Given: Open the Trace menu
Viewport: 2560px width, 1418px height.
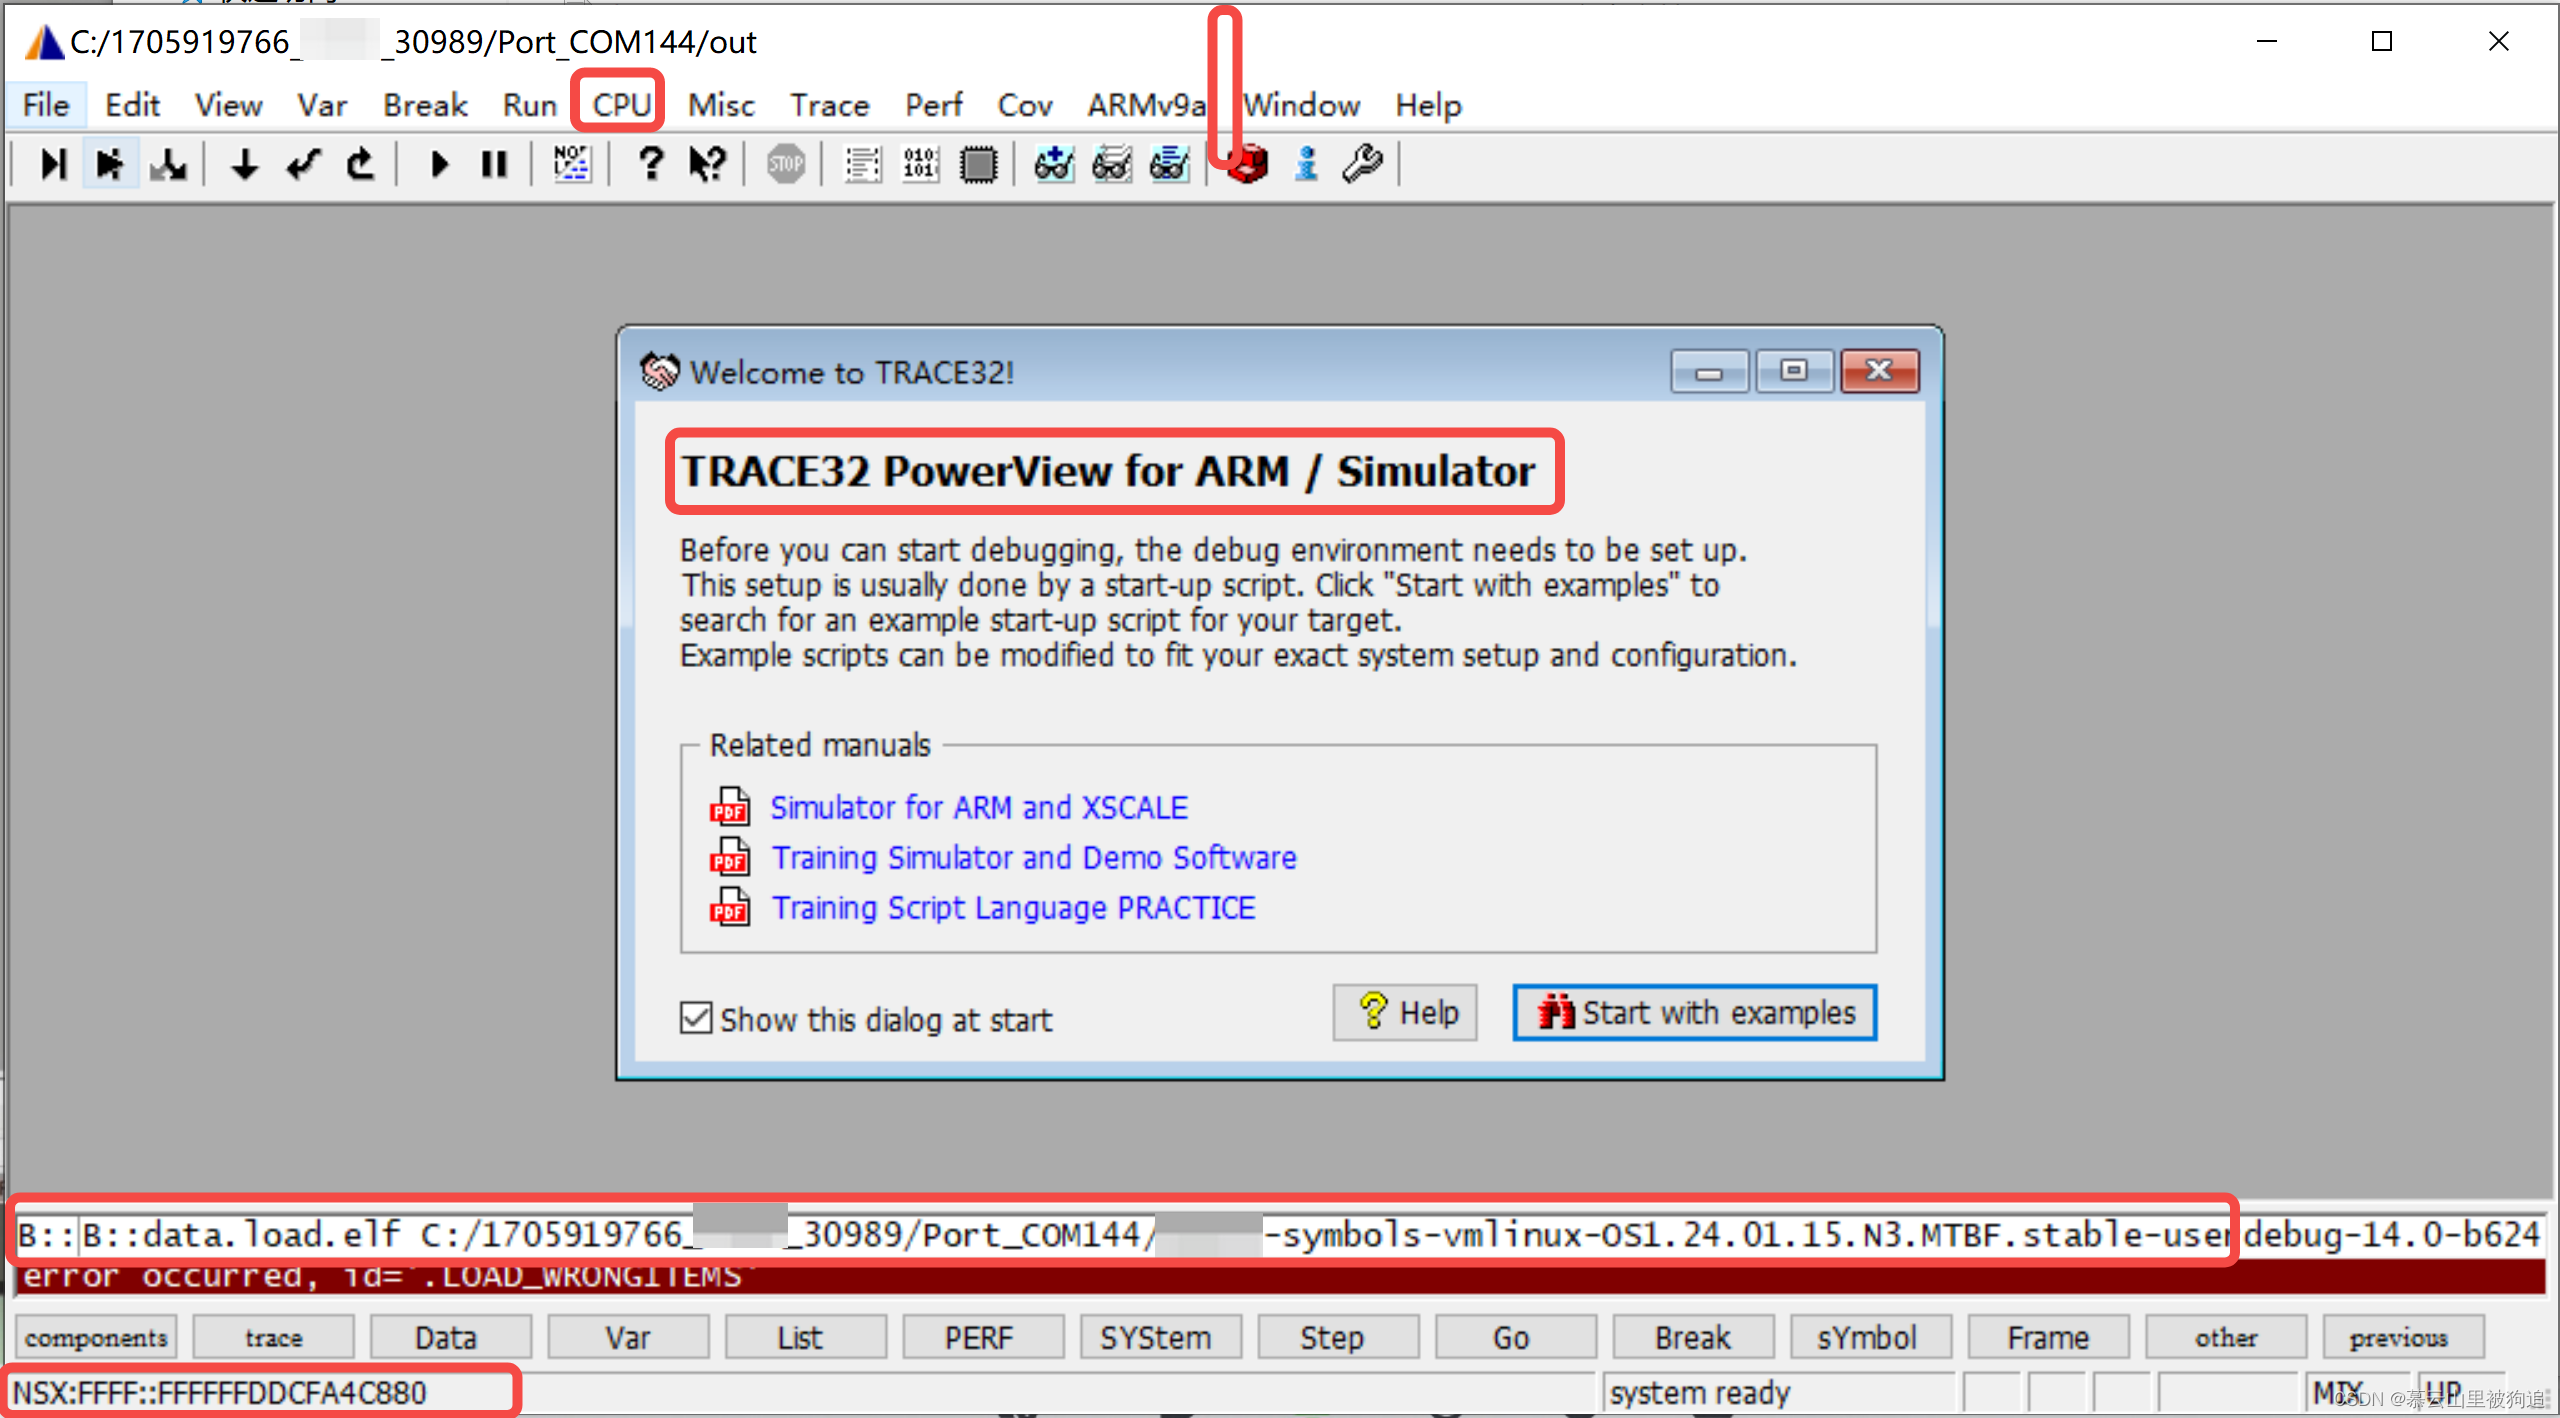Looking at the screenshot, I should point(829,105).
